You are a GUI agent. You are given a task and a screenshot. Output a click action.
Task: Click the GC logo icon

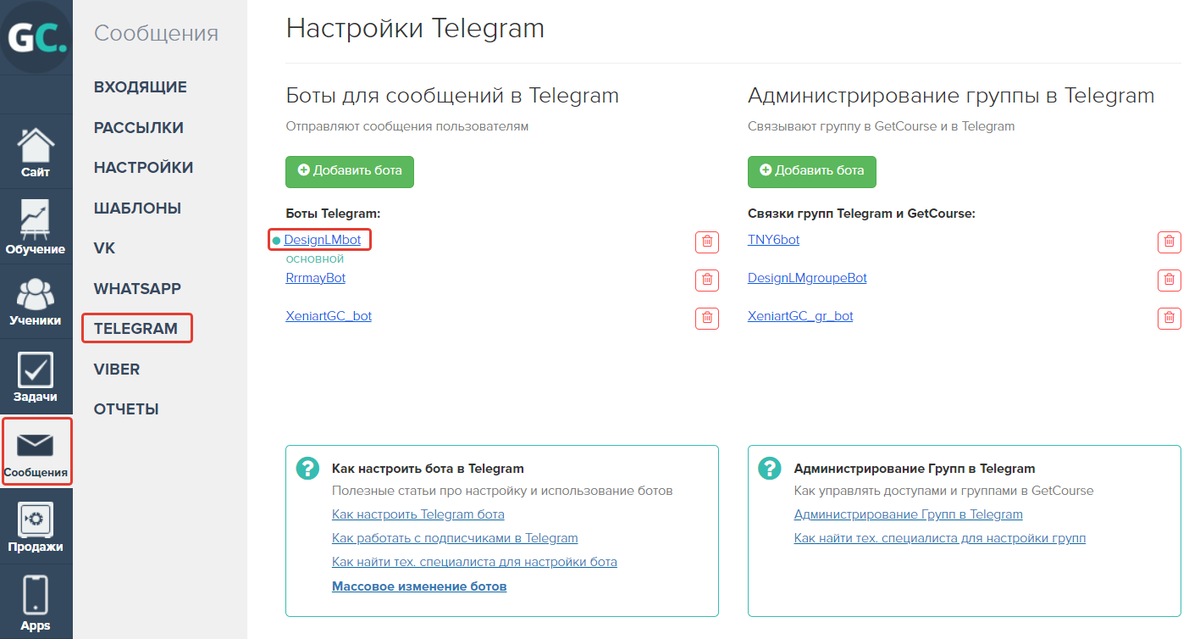(x=36, y=37)
